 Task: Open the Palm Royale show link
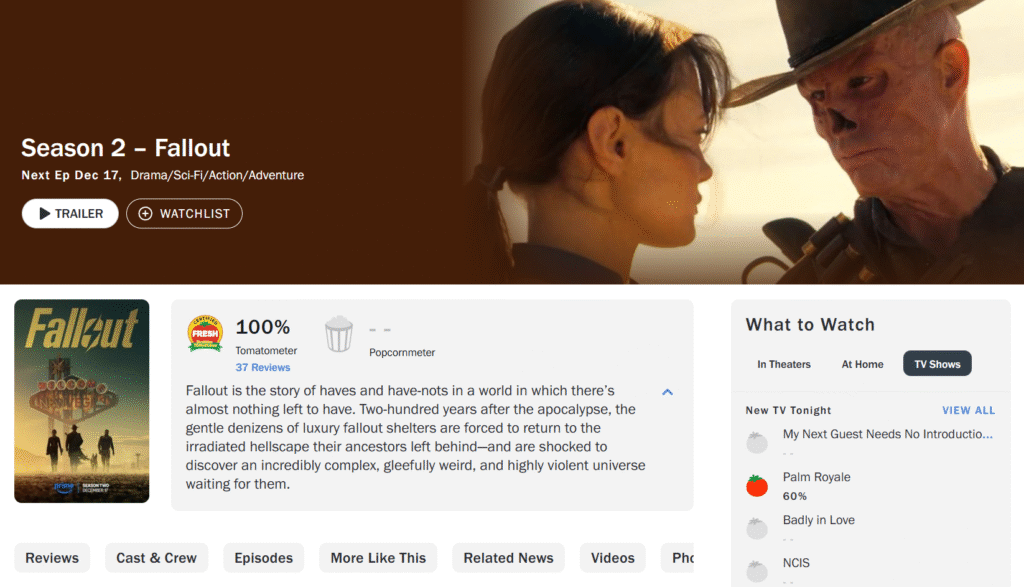[816, 477]
